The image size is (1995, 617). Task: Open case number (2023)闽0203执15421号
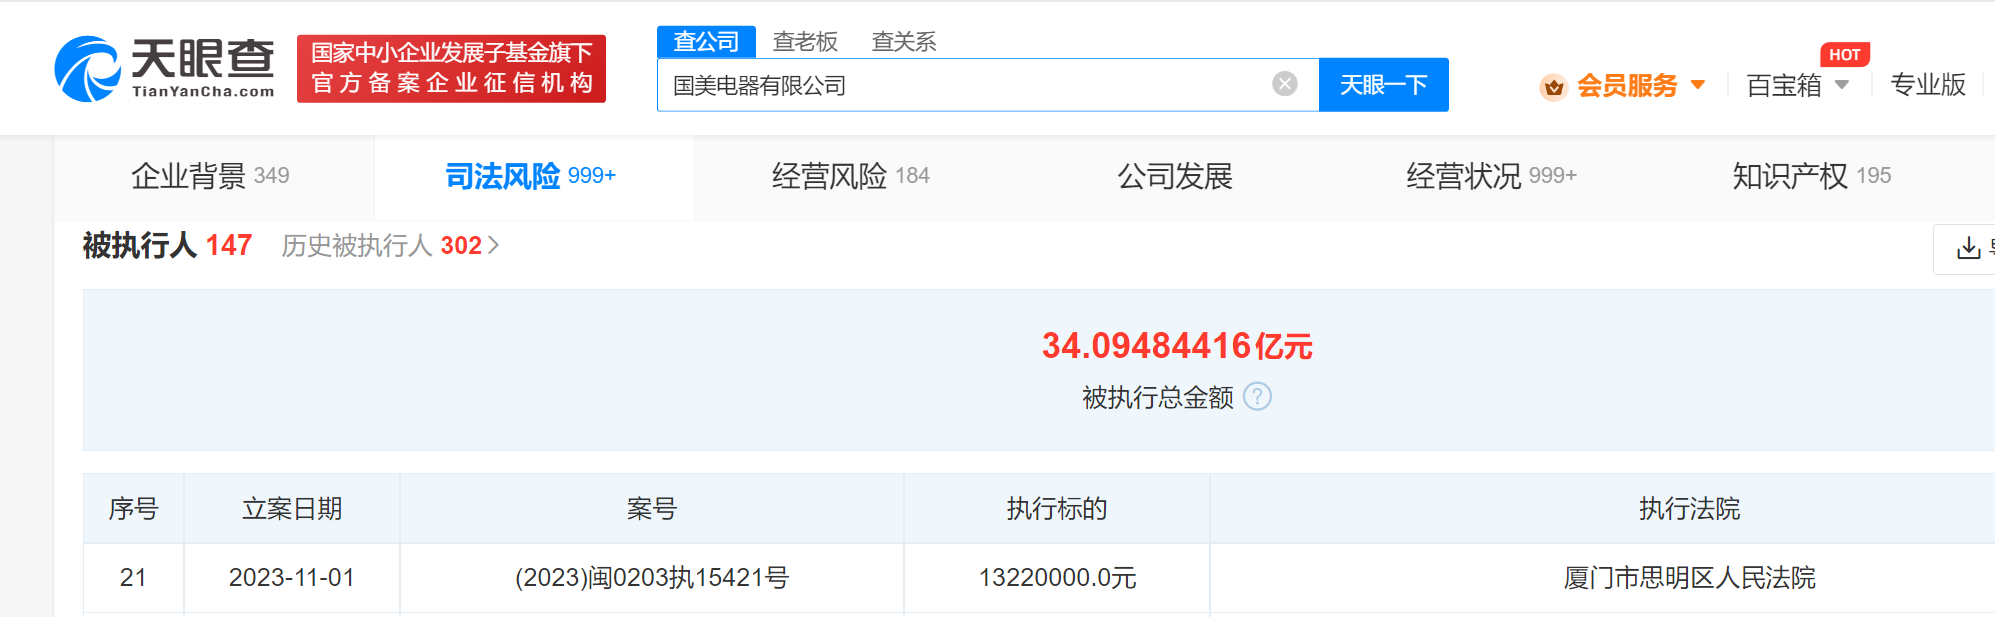(652, 578)
